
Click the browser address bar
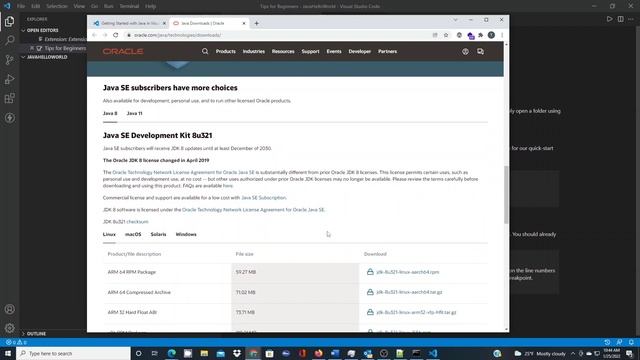coord(278,35)
